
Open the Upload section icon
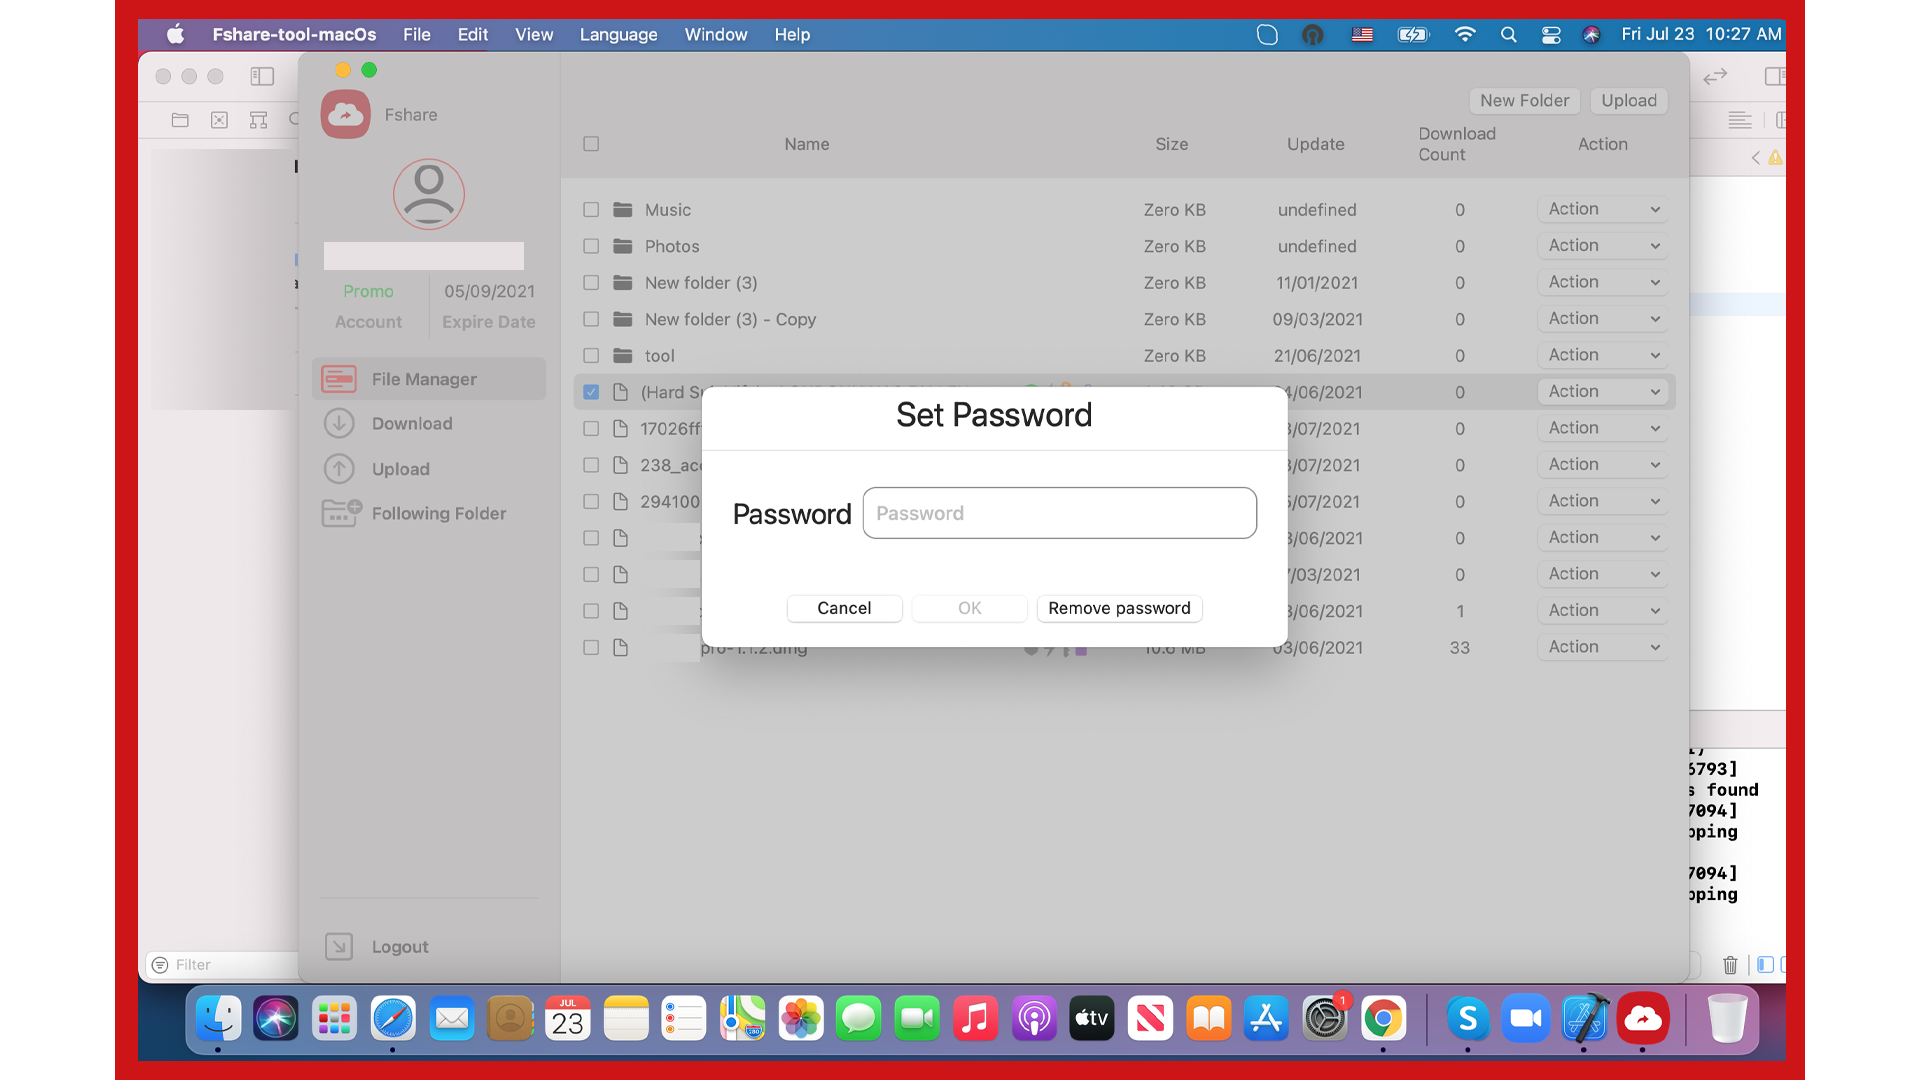click(339, 469)
